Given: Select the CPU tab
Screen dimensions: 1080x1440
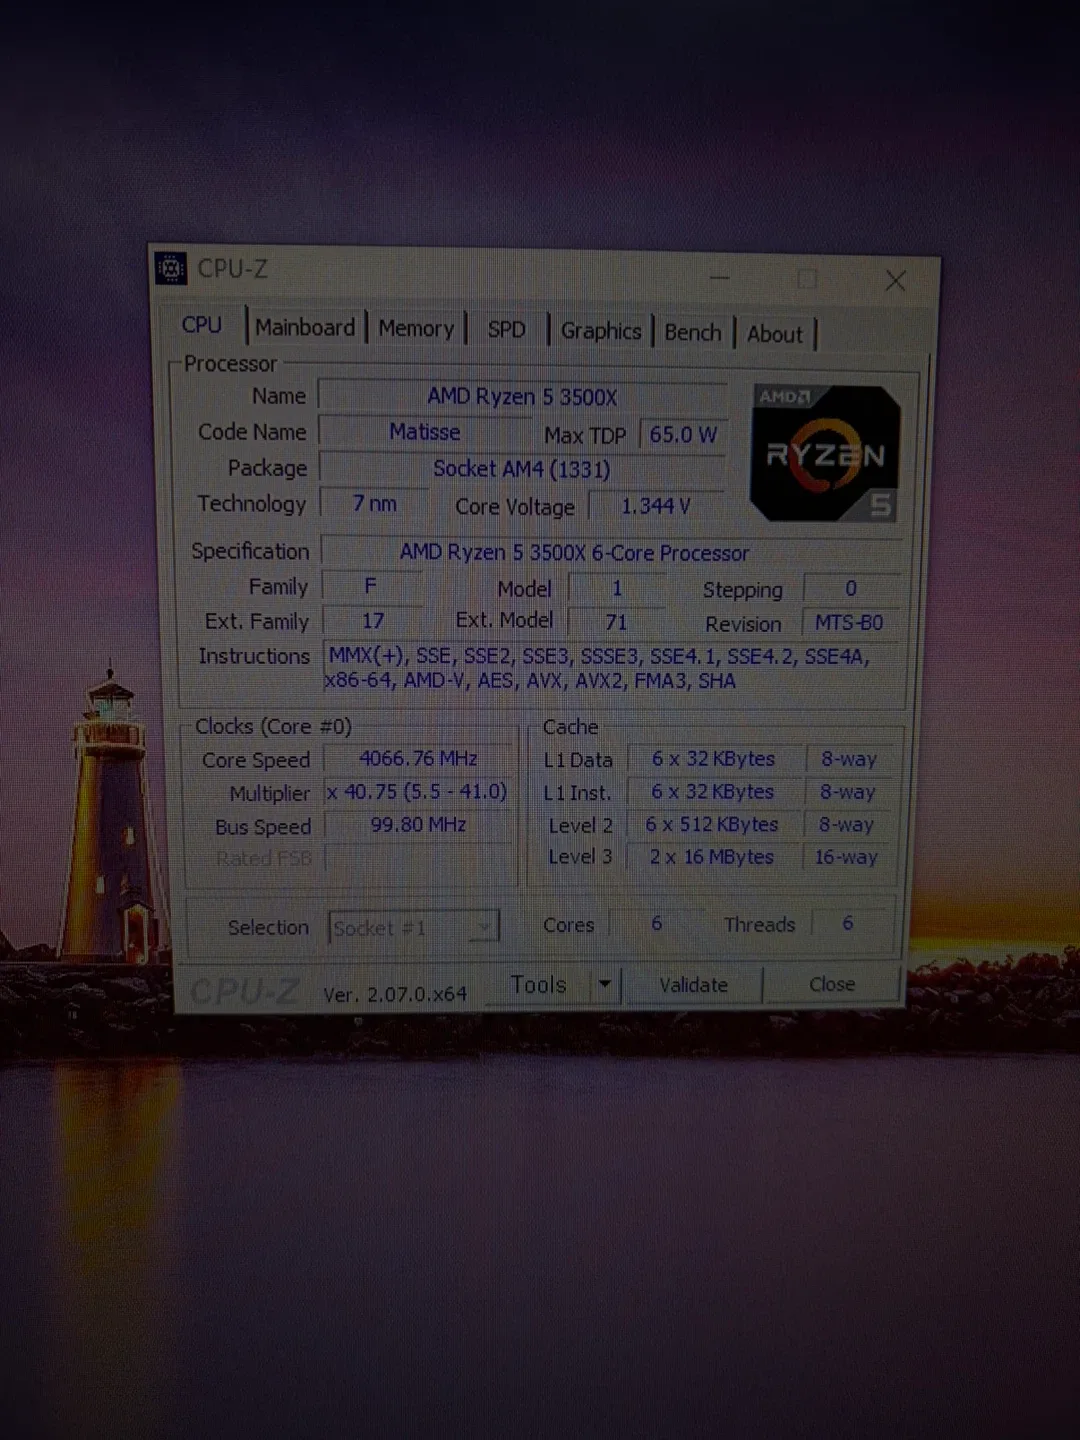Looking at the screenshot, I should [202, 325].
